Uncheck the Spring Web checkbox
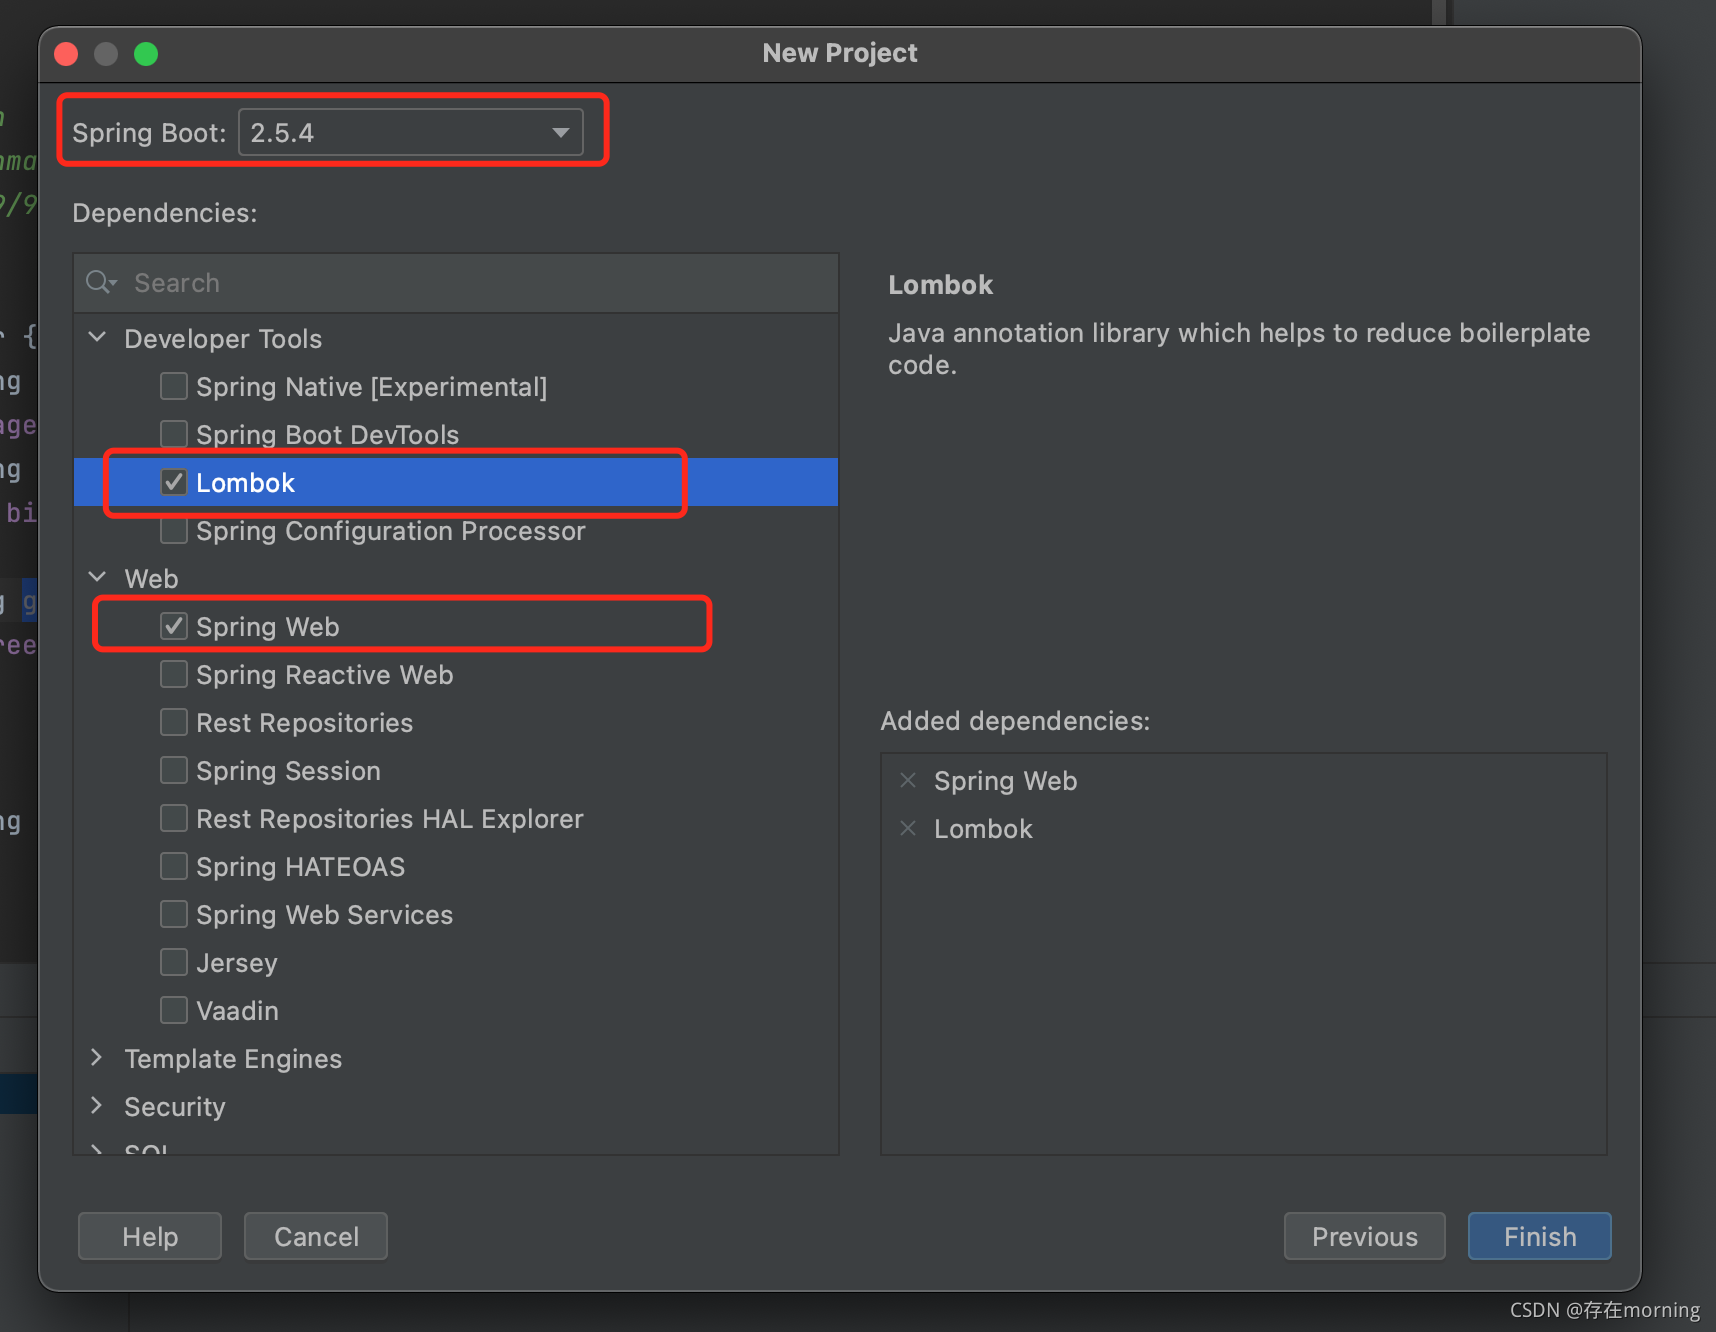Image resolution: width=1716 pixels, height=1332 pixels. click(174, 626)
